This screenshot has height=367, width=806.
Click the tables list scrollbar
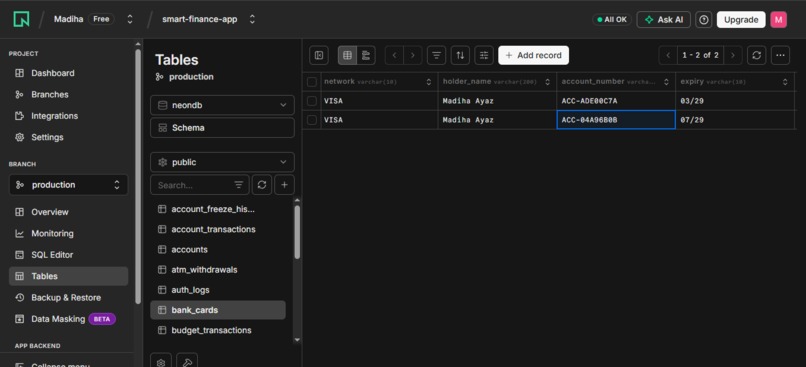click(x=297, y=232)
